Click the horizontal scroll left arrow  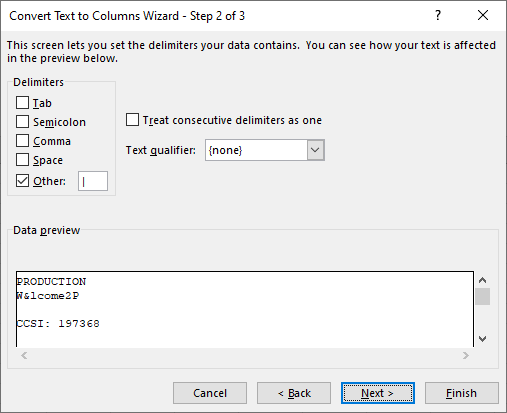coord(24,355)
